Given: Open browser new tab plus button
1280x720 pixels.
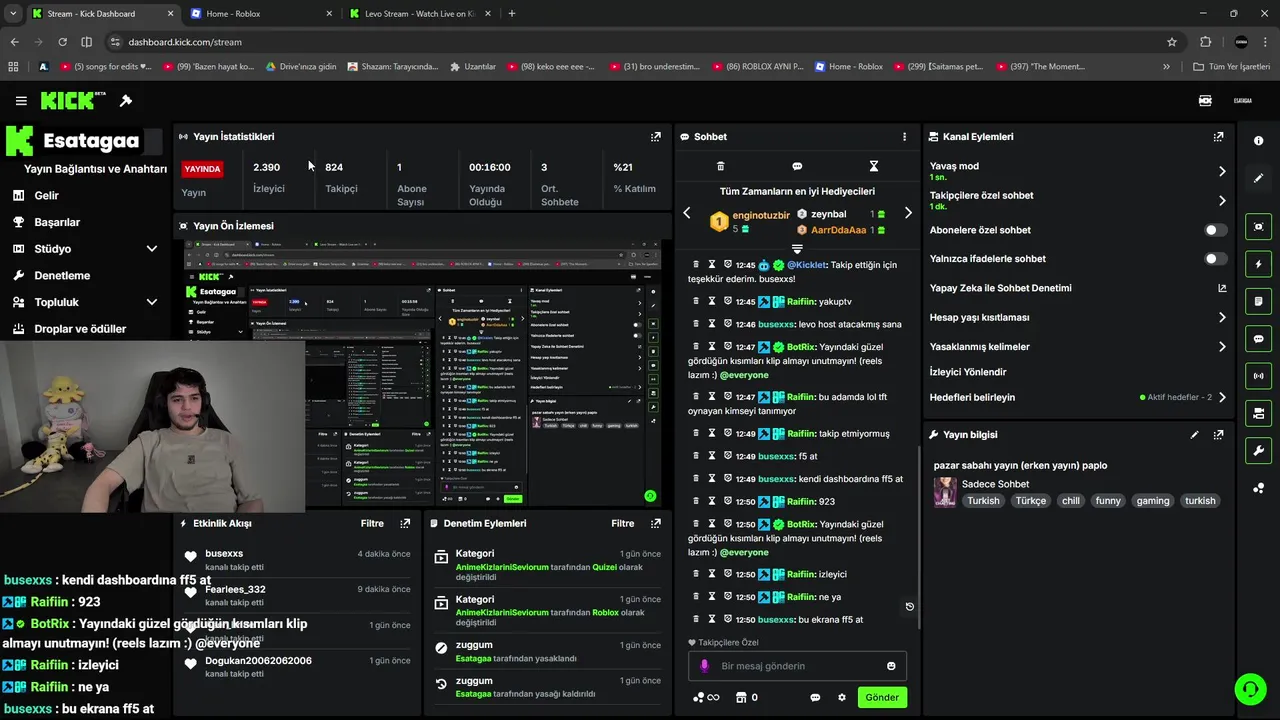Looking at the screenshot, I should click(512, 14).
